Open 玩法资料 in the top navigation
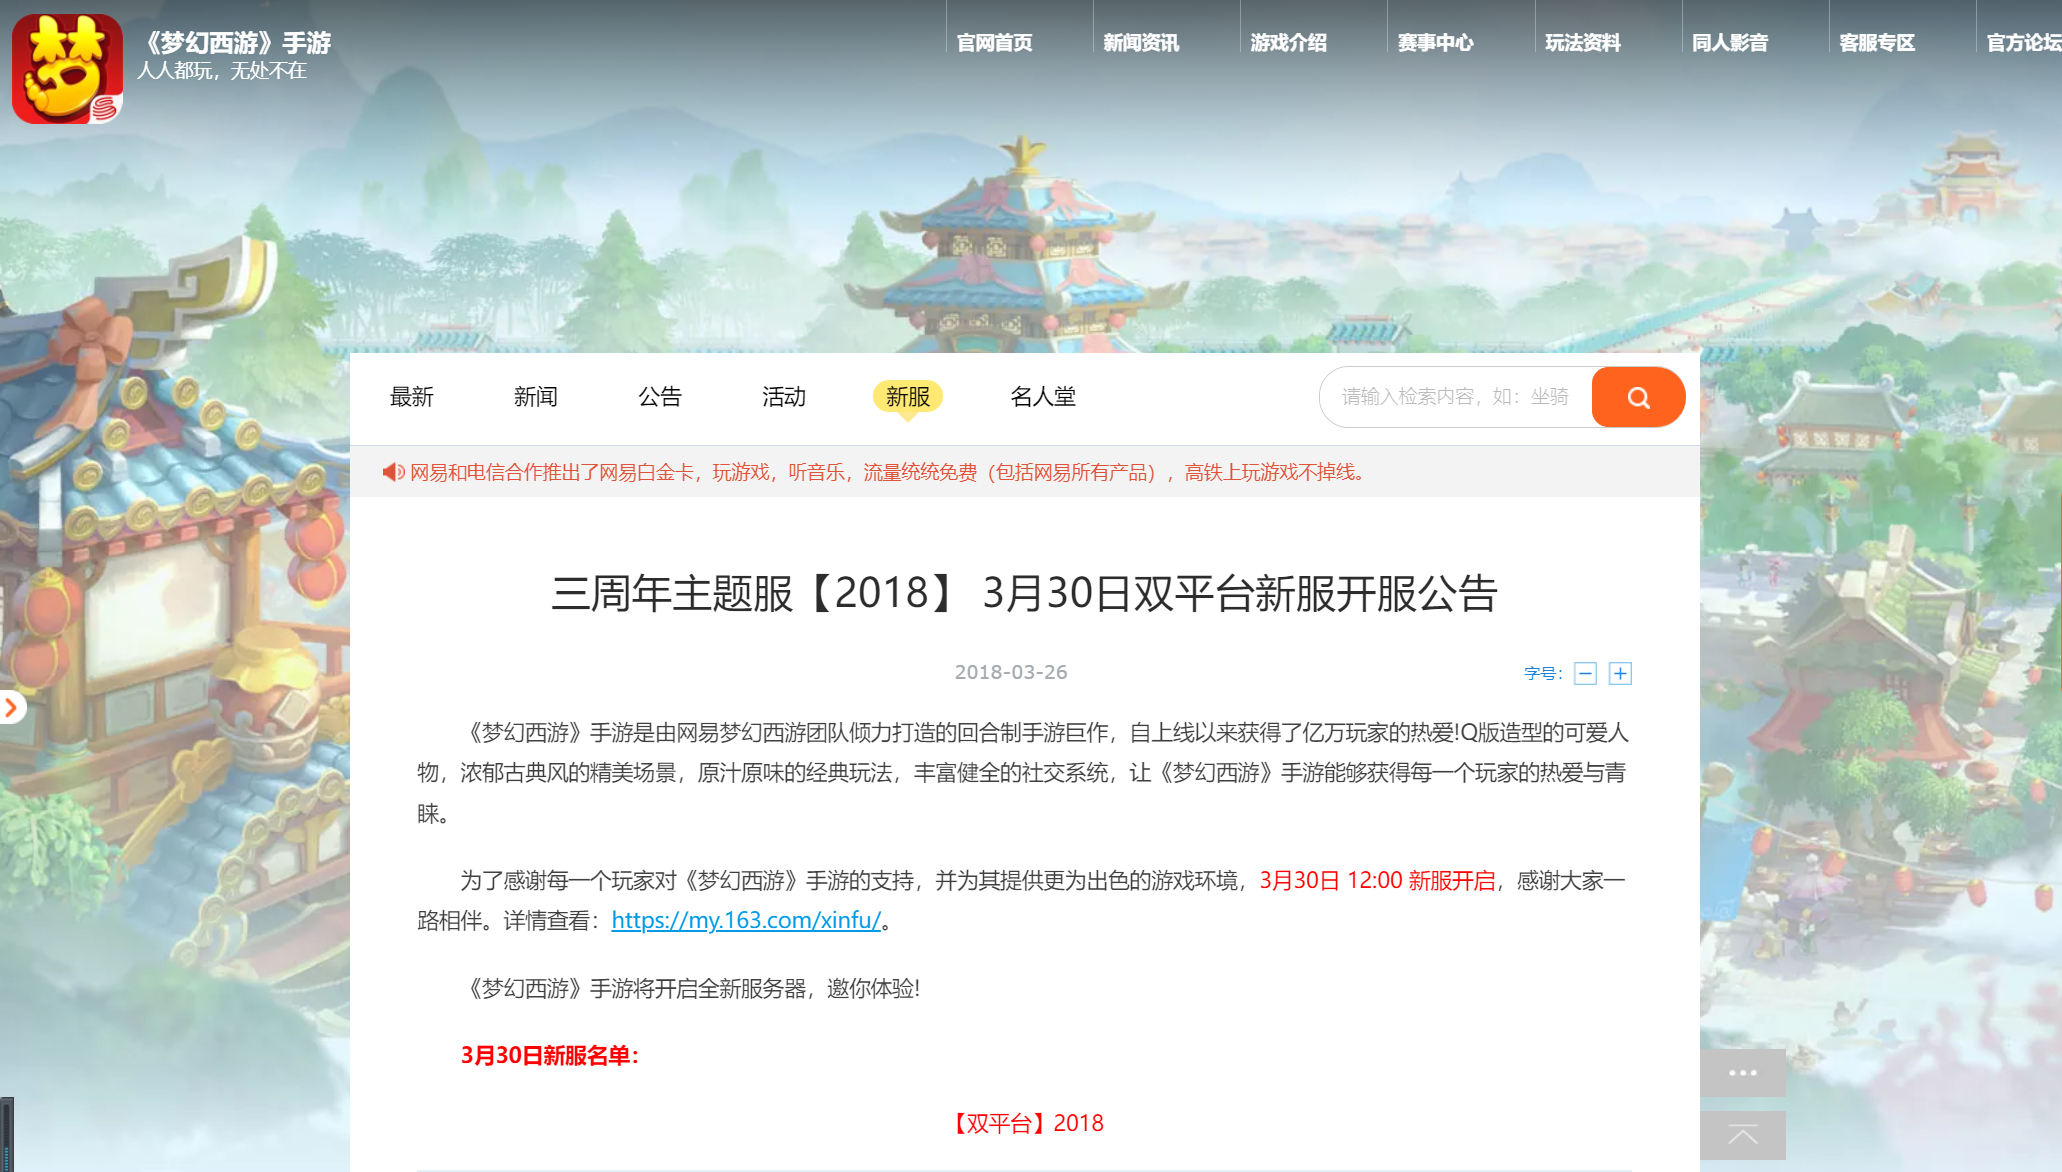Image resolution: width=2062 pixels, height=1172 pixels. click(1582, 42)
